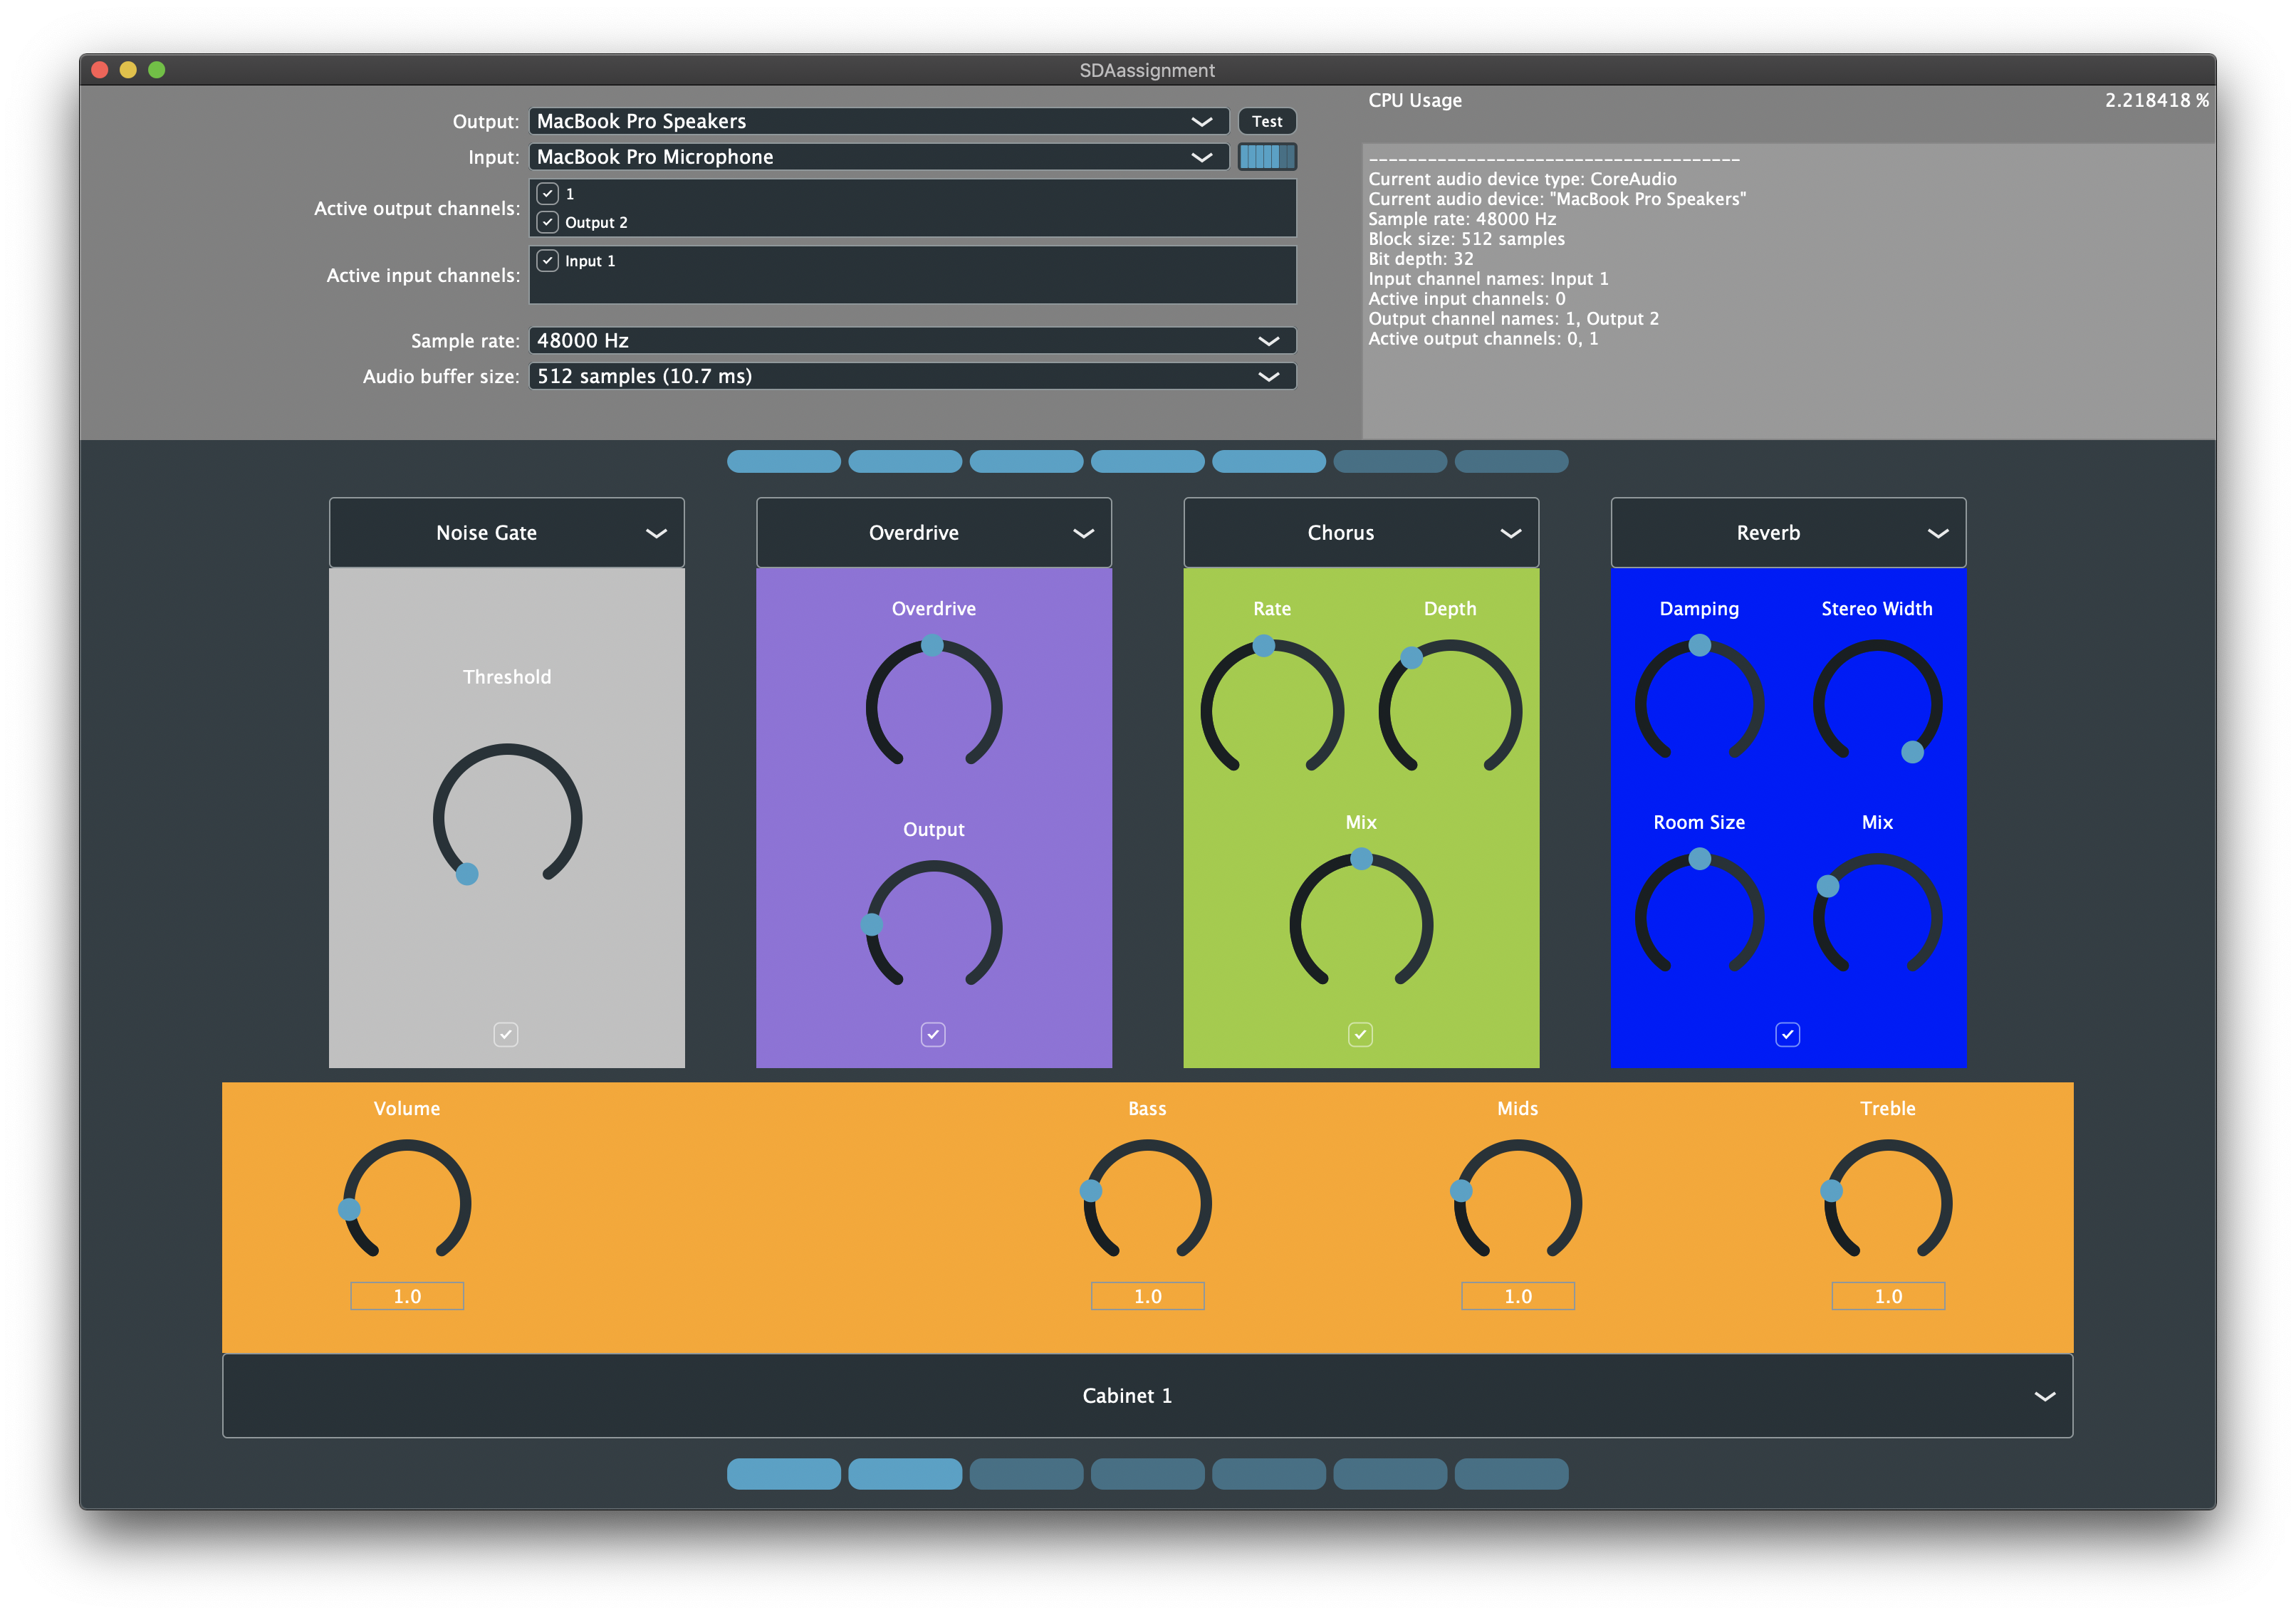Screen dimensions: 2296x1615
Task: Expand the Sample rate dropdown
Action: 912,340
